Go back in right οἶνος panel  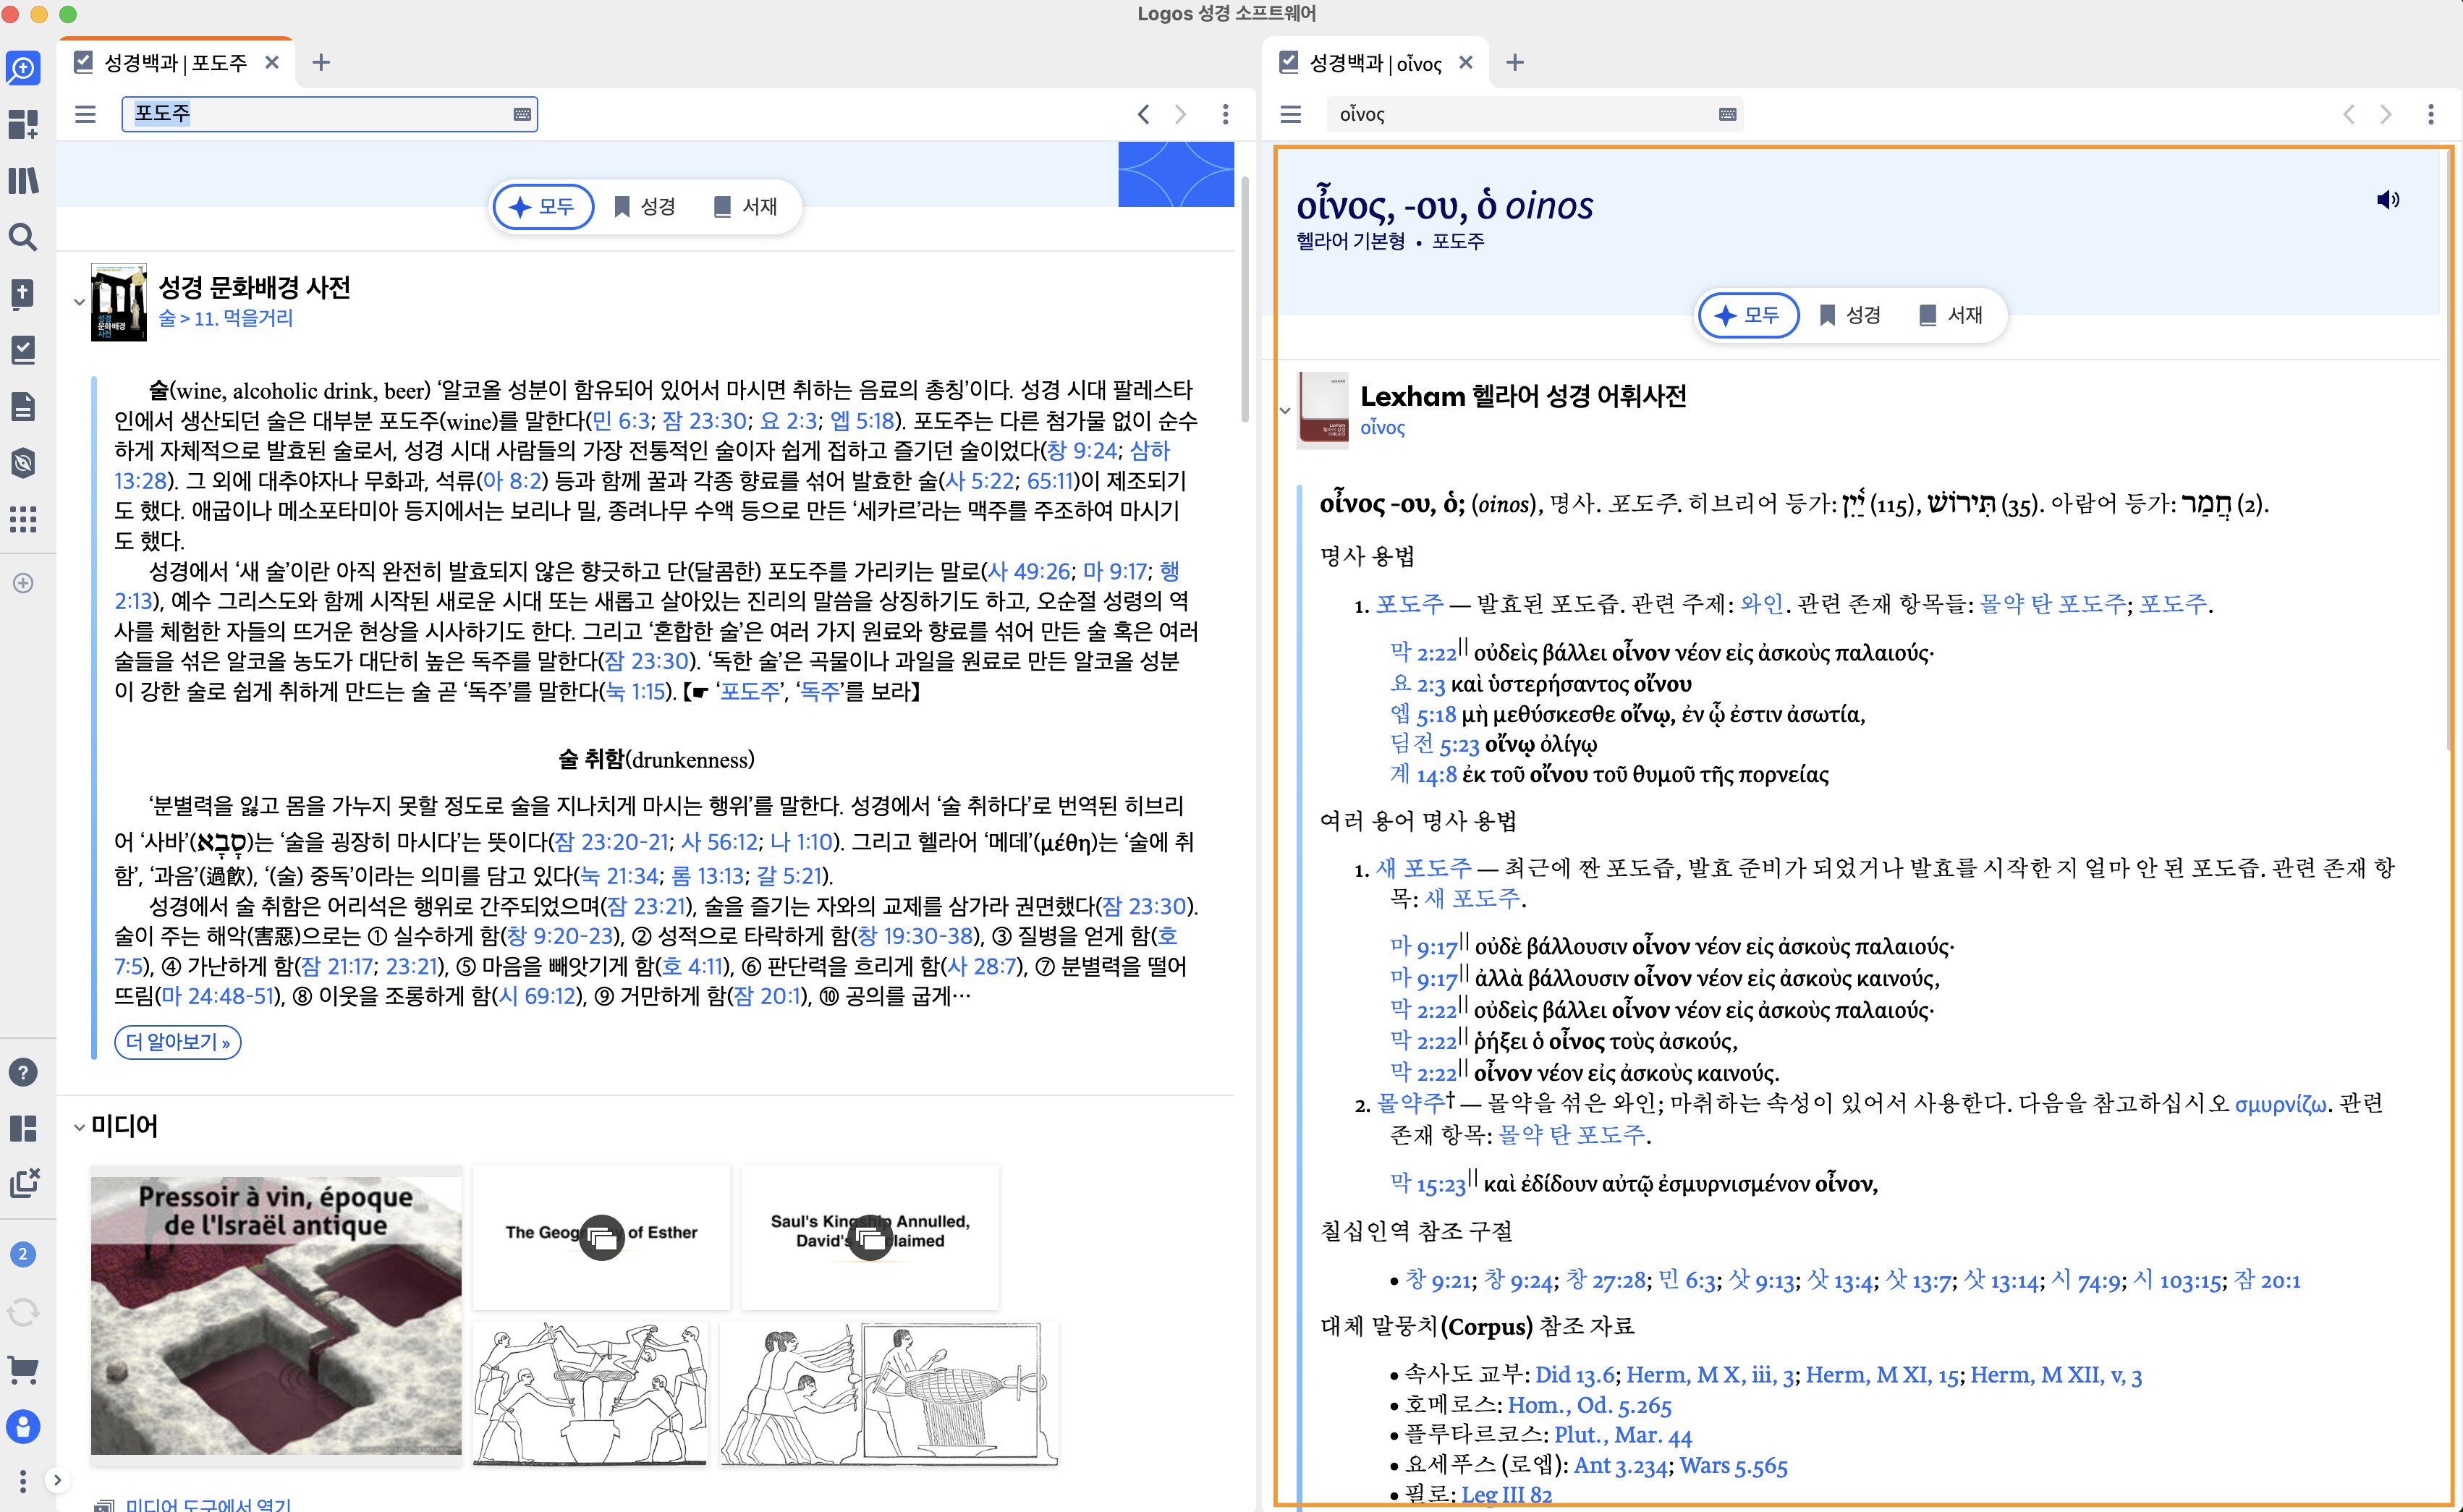click(2349, 114)
